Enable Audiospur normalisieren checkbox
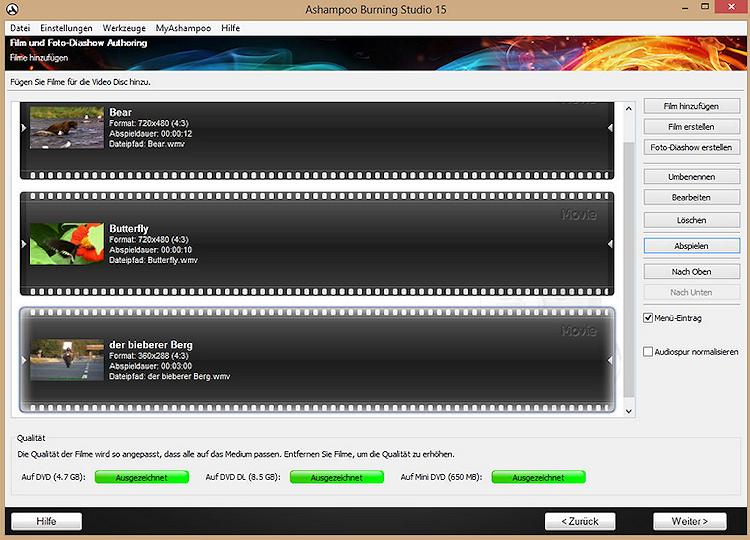The width and height of the screenshot is (750, 540). 648,352
